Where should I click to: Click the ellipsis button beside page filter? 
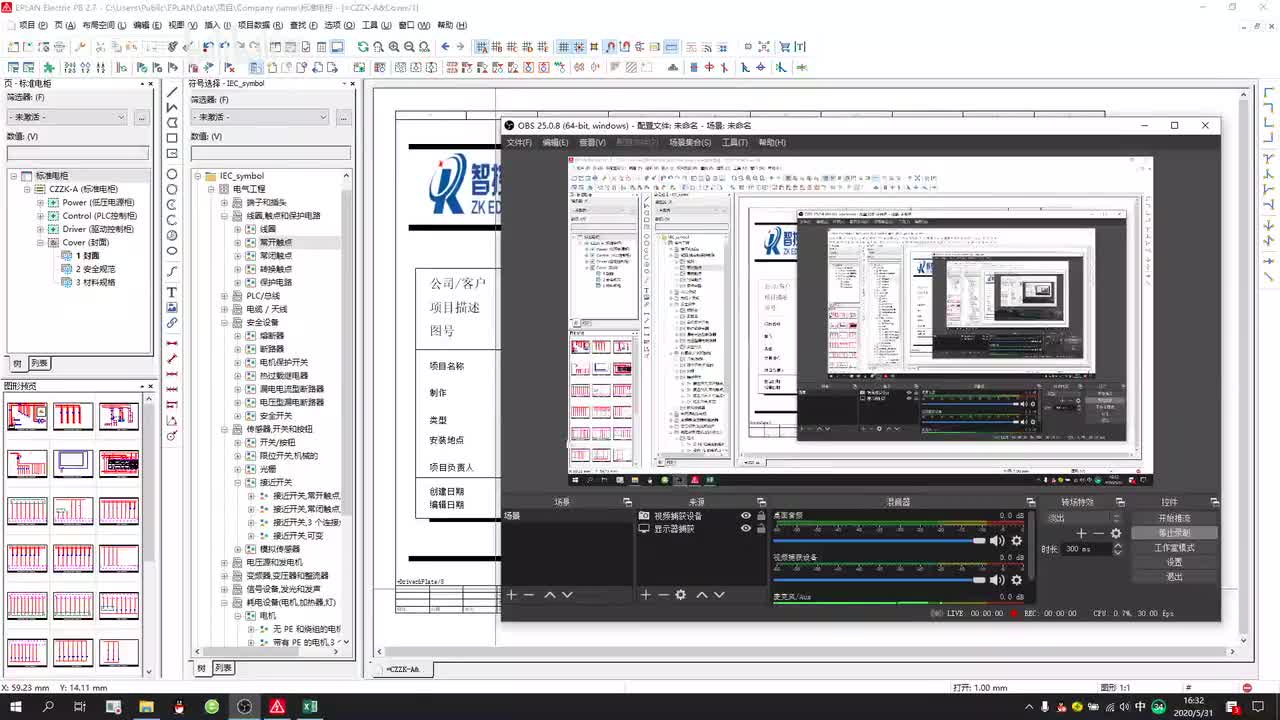click(142, 117)
